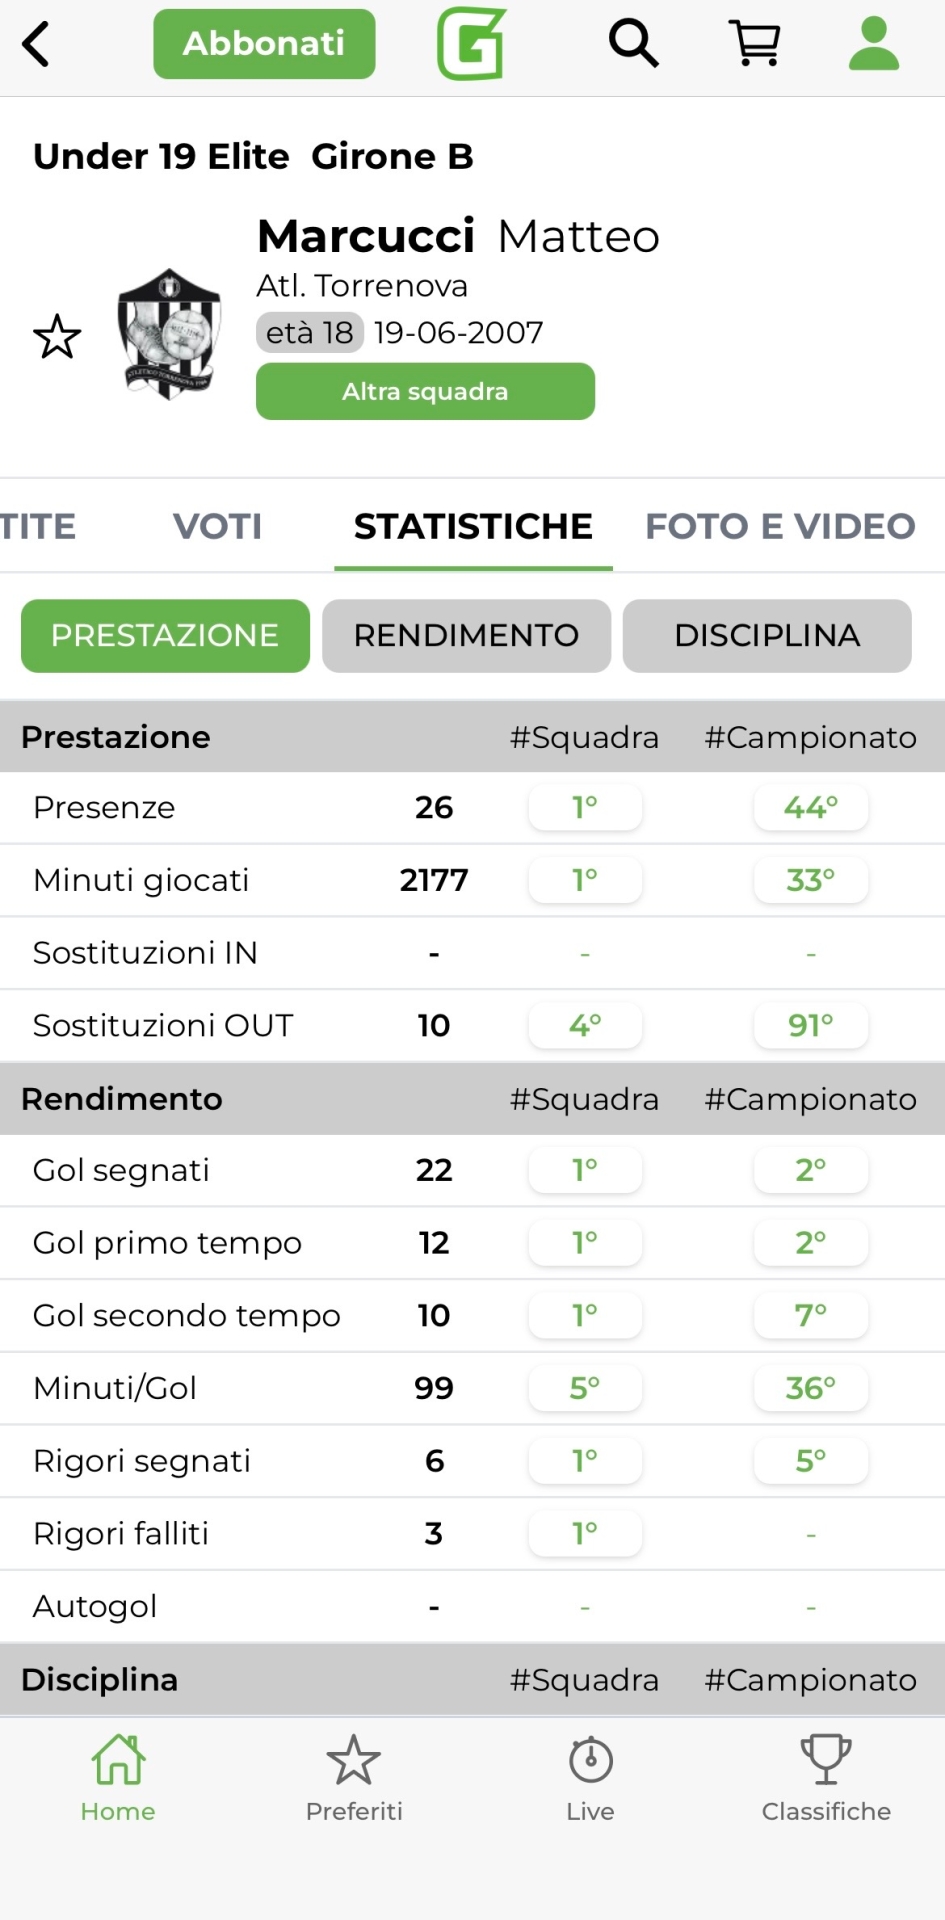
Task: Click the Atl. Torrenova team crest
Action: click(169, 334)
